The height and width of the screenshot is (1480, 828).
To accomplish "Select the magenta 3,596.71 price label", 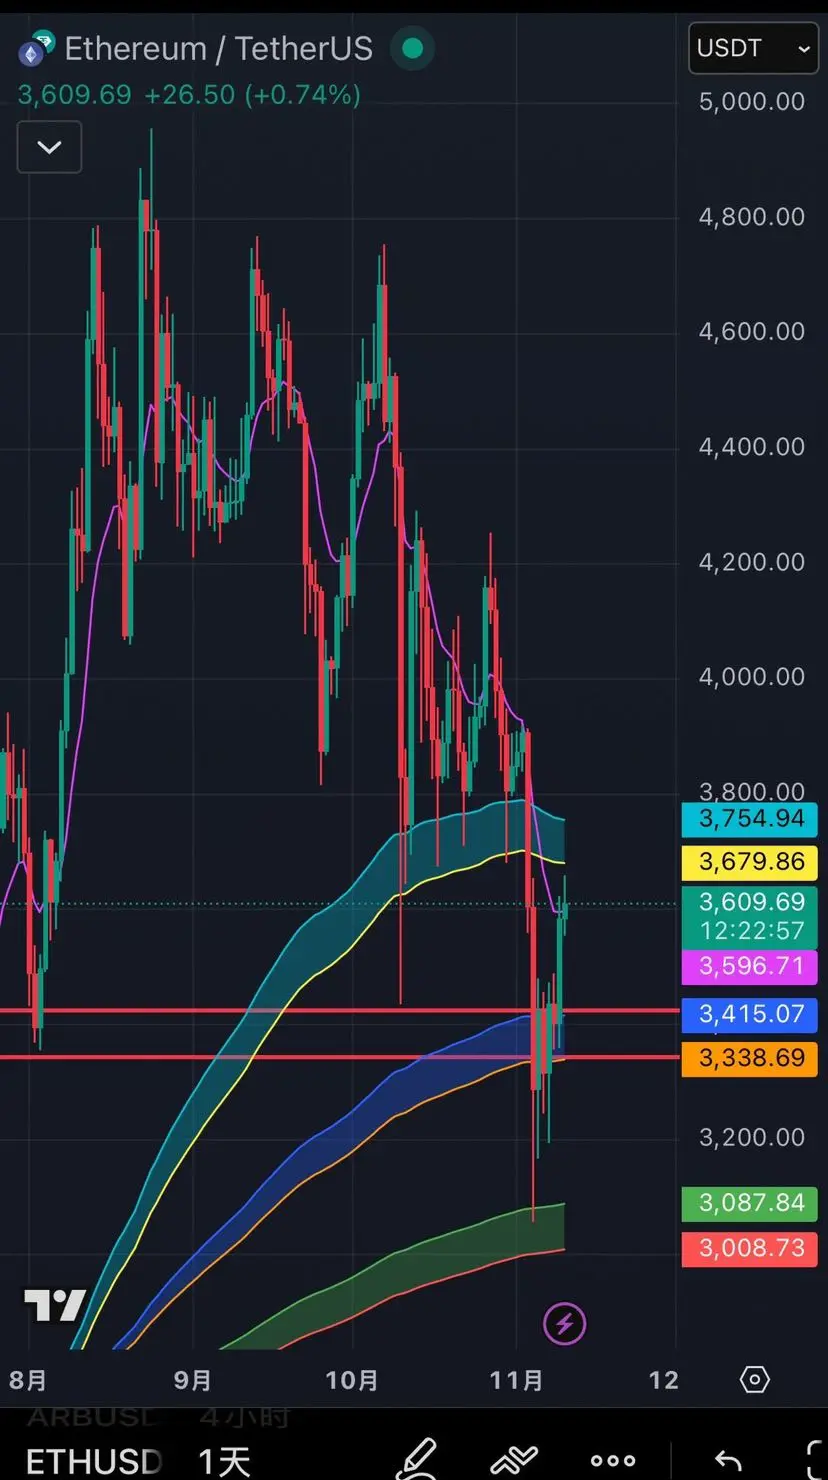I will coord(749,966).
